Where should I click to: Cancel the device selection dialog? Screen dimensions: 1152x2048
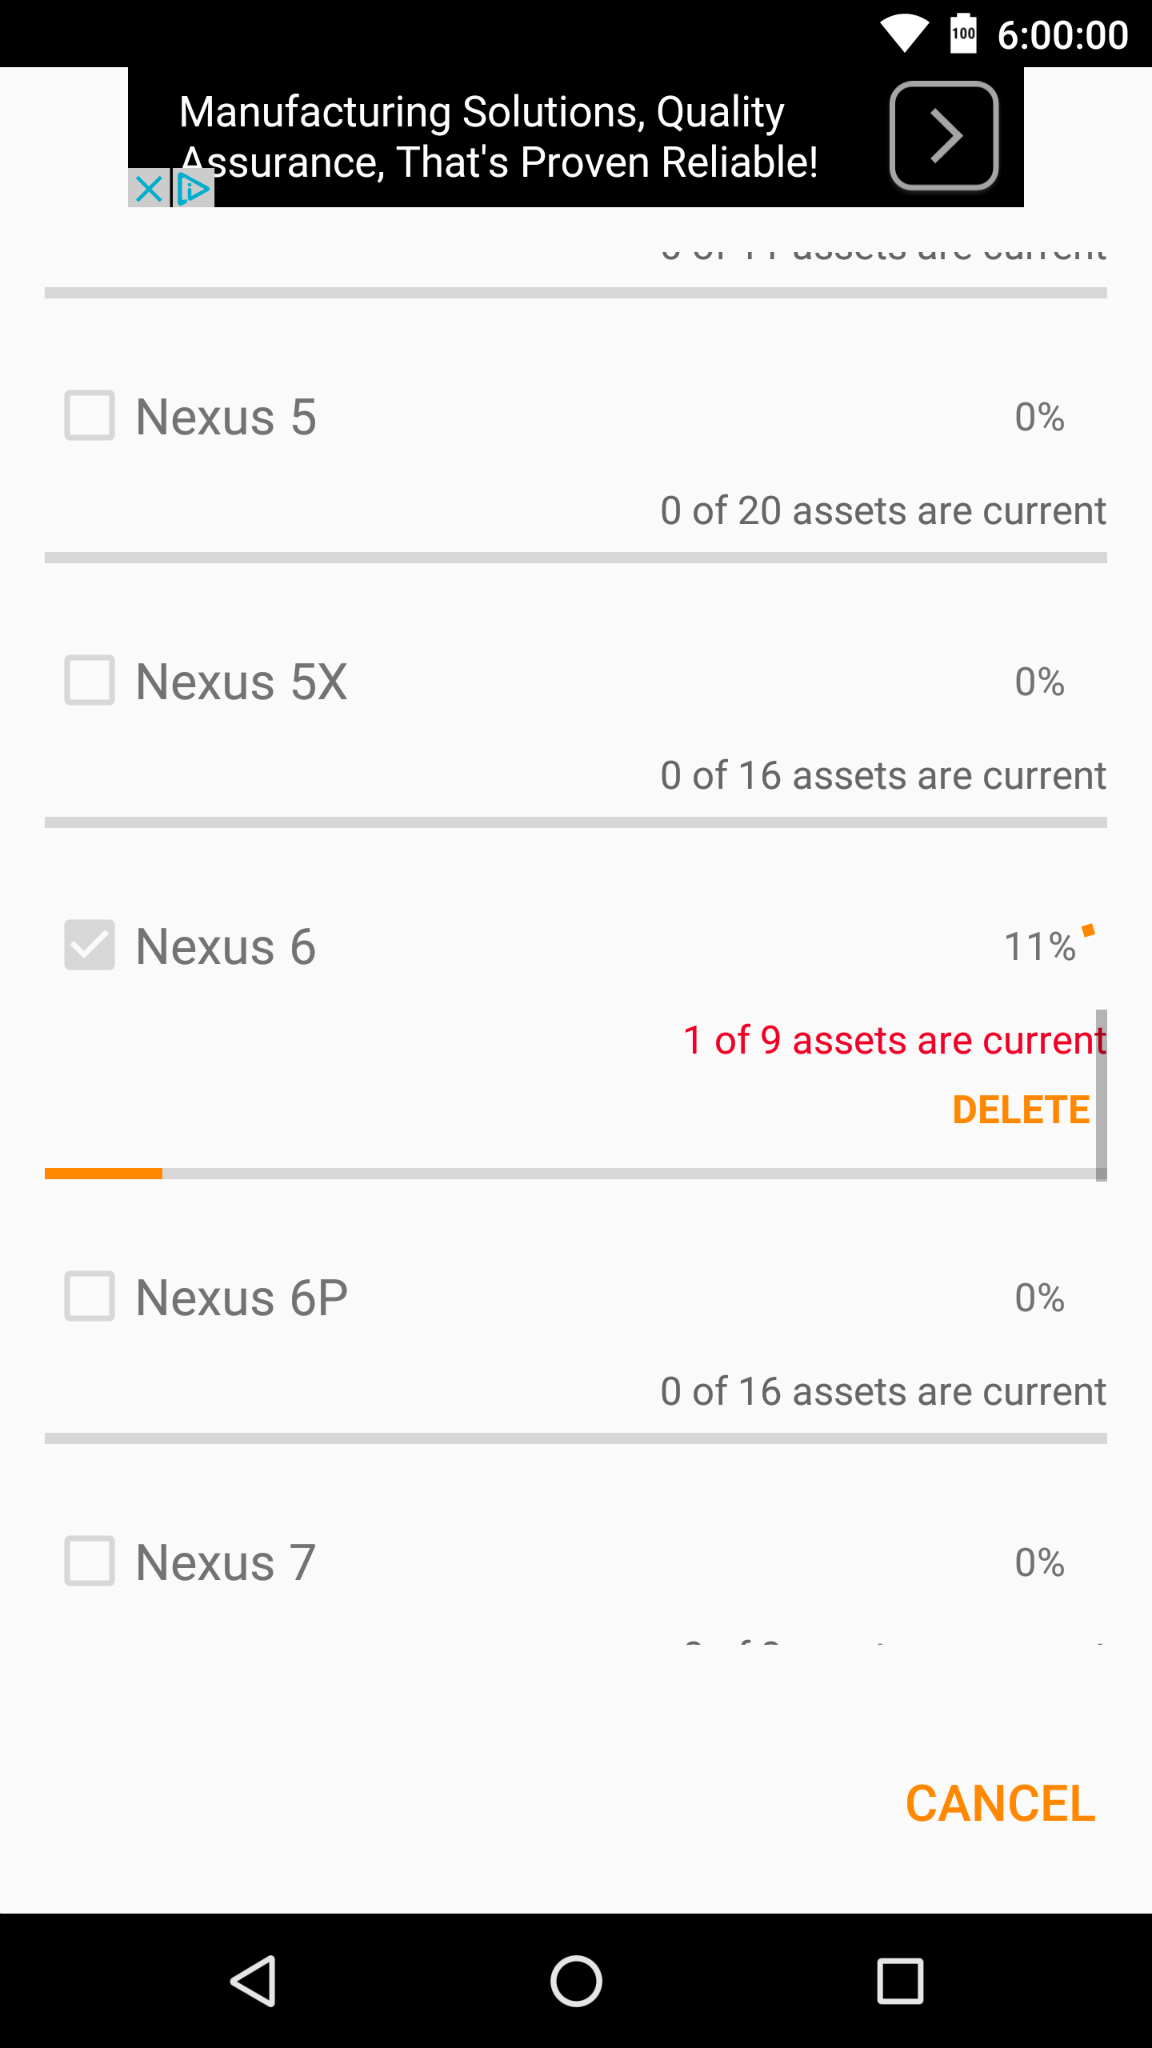(x=999, y=1804)
